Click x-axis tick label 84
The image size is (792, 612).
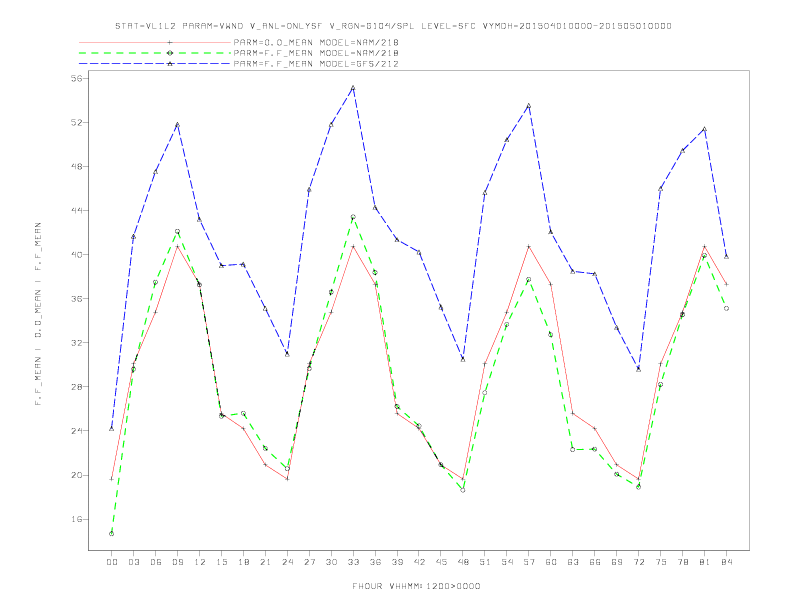click(726, 562)
